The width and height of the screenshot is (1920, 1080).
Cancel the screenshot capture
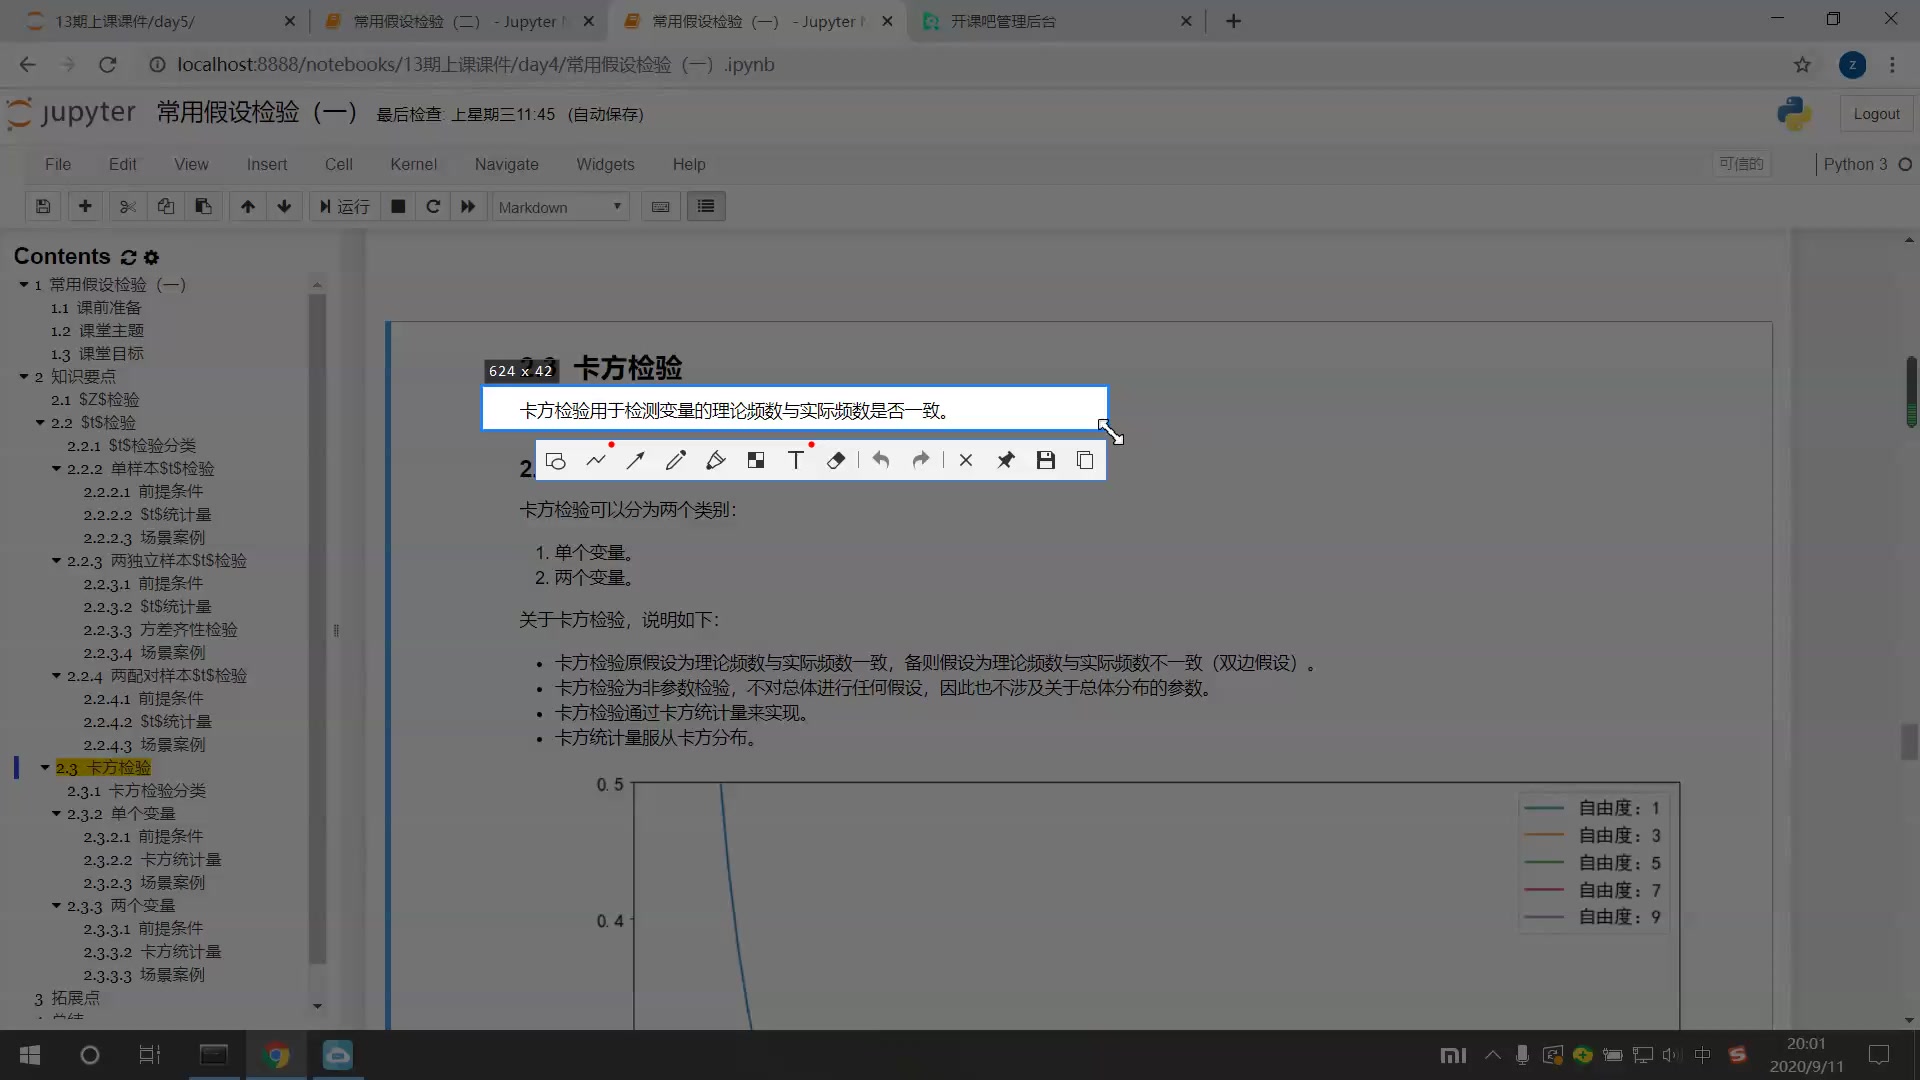coord(966,461)
